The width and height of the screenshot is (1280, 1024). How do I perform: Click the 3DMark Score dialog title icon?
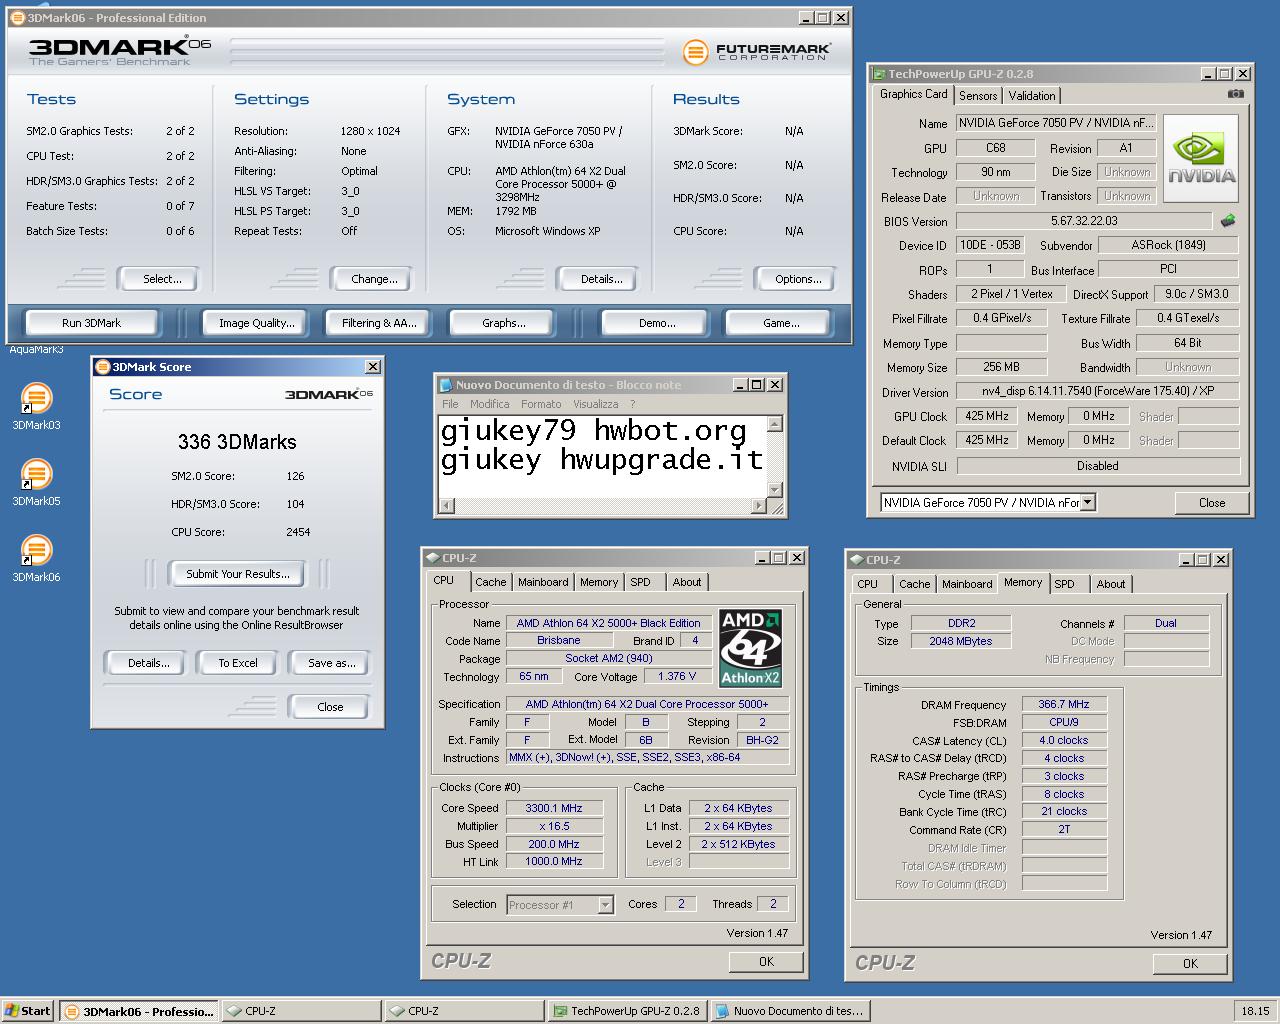[x=102, y=367]
